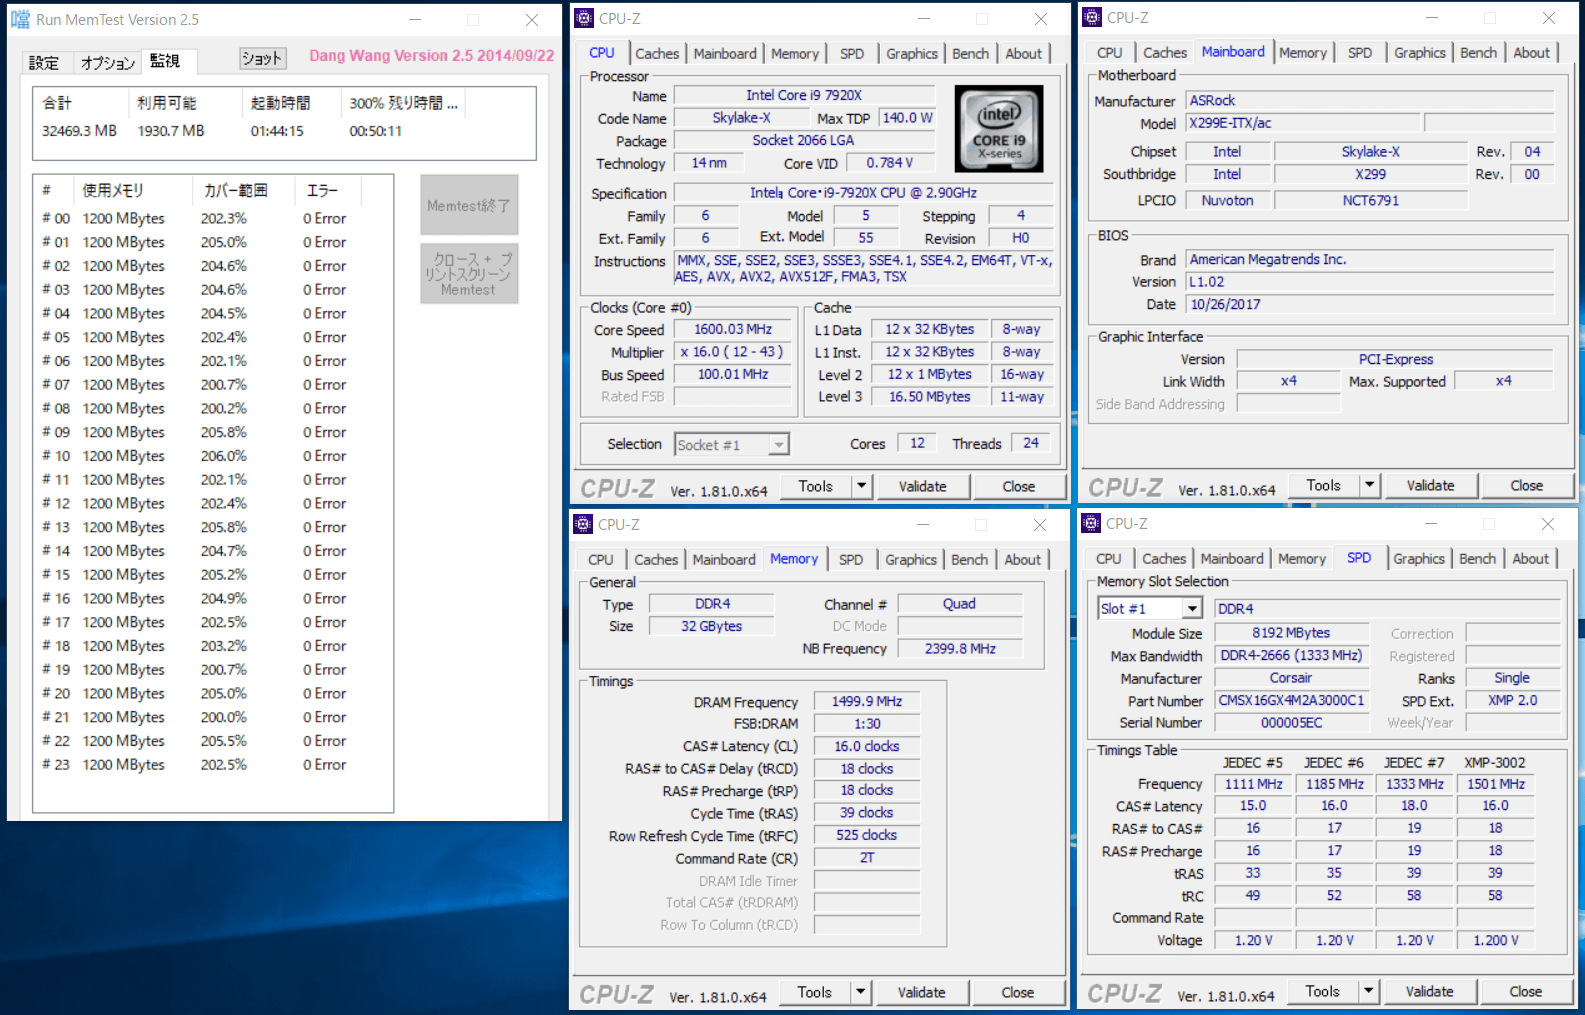Expand the Slot #1 memory slot dropdown
The width and height of the screenshot is (1585, 1015).
tap(1191, 609)
